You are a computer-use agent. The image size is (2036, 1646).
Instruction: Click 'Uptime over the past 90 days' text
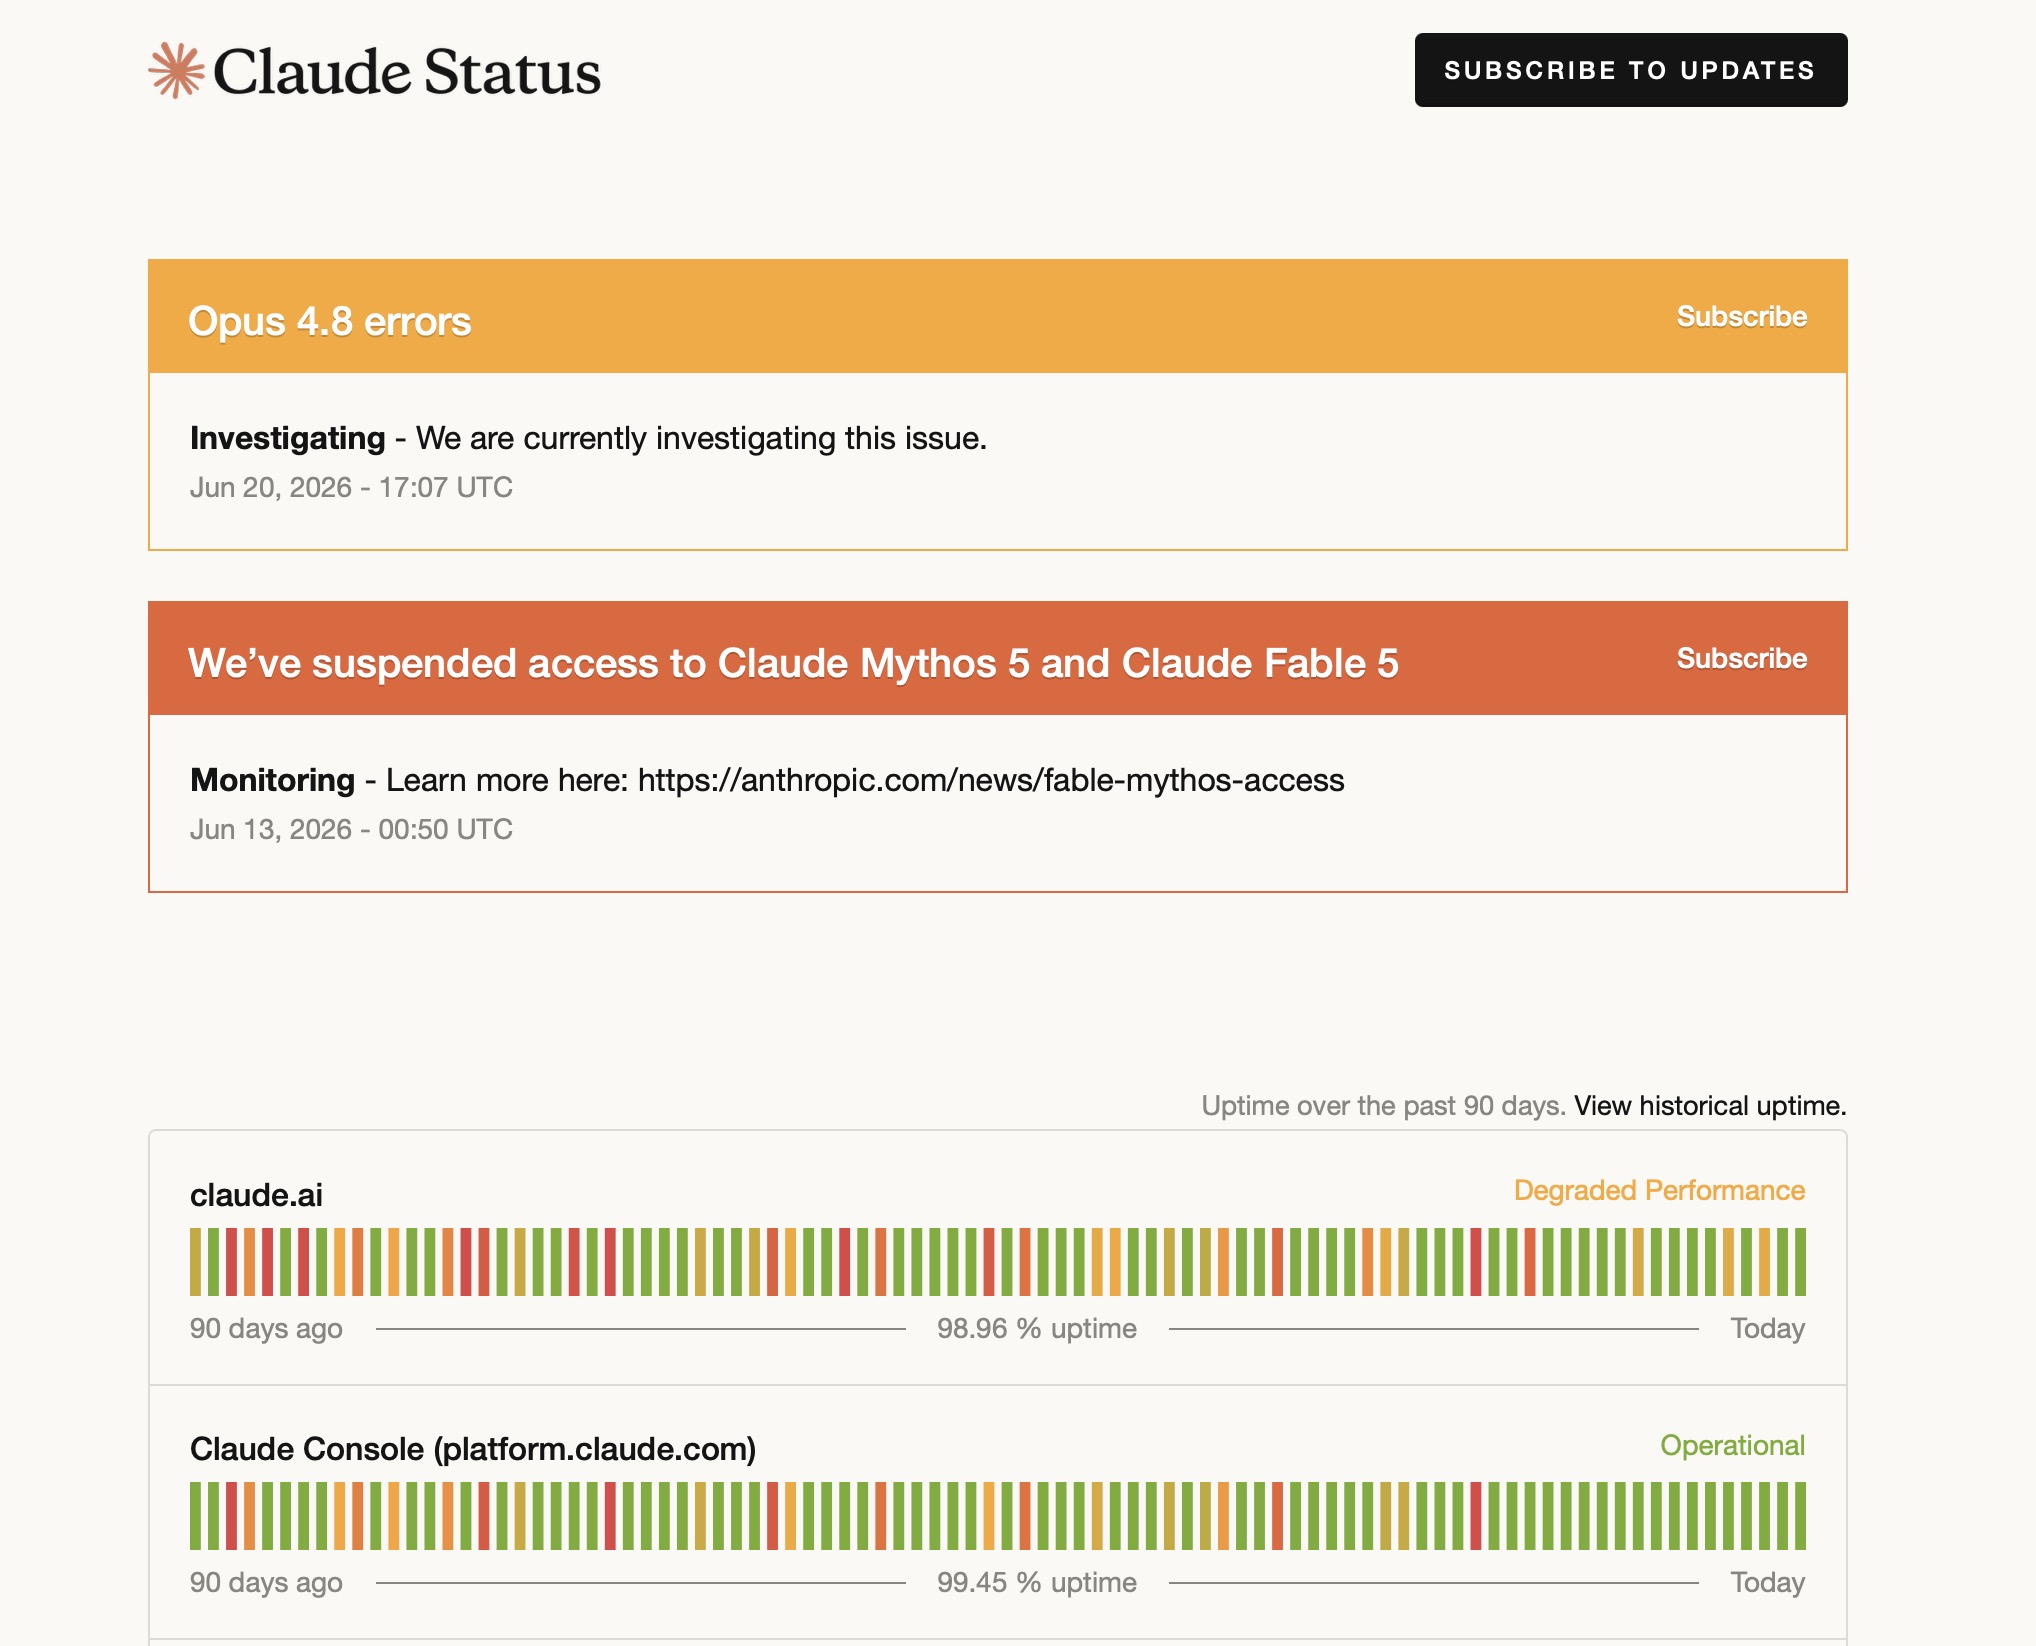point(1383,1105)
